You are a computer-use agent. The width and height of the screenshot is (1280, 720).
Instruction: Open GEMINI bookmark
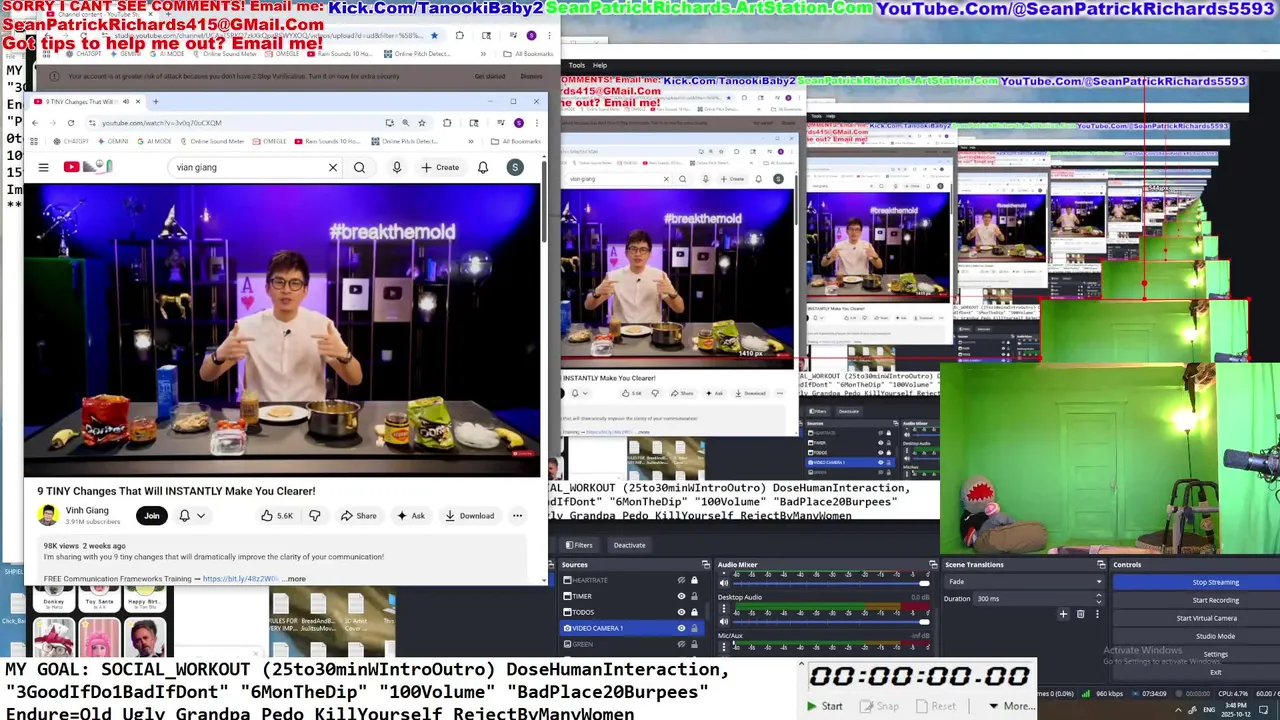[x=112, y=141]
